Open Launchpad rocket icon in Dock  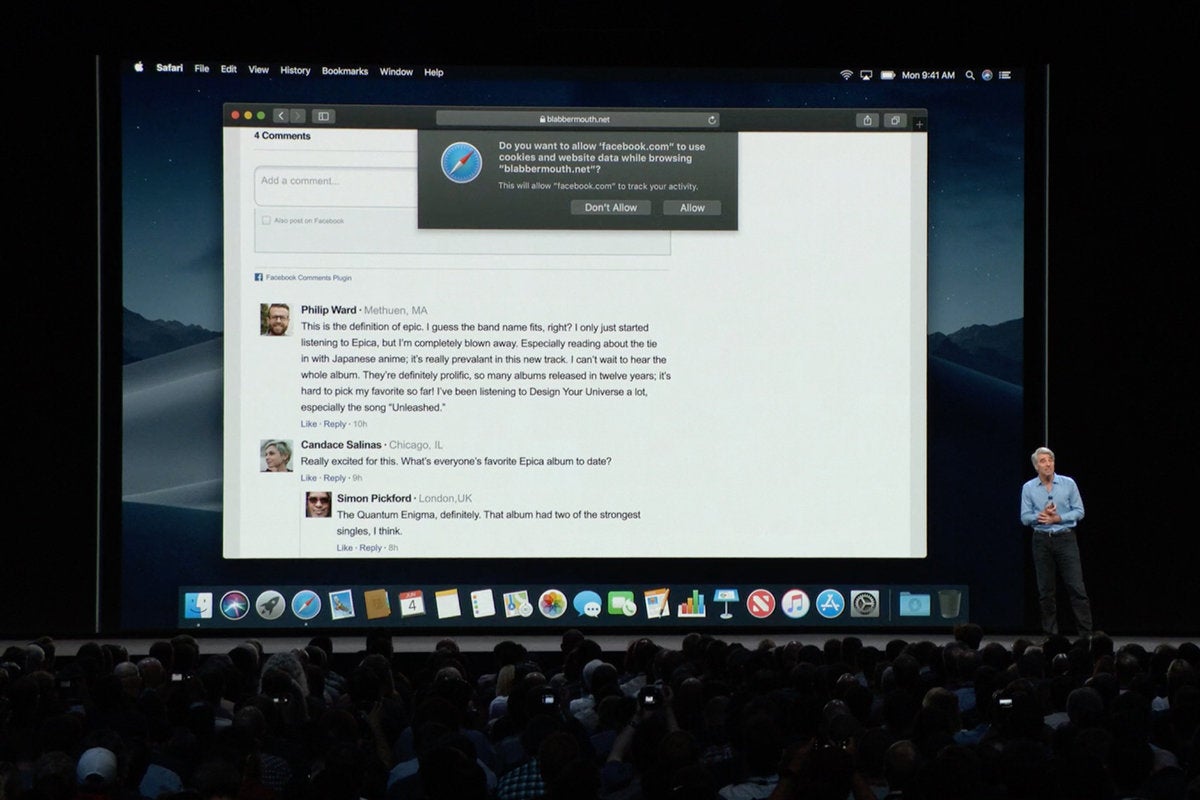tap(270, 604)
